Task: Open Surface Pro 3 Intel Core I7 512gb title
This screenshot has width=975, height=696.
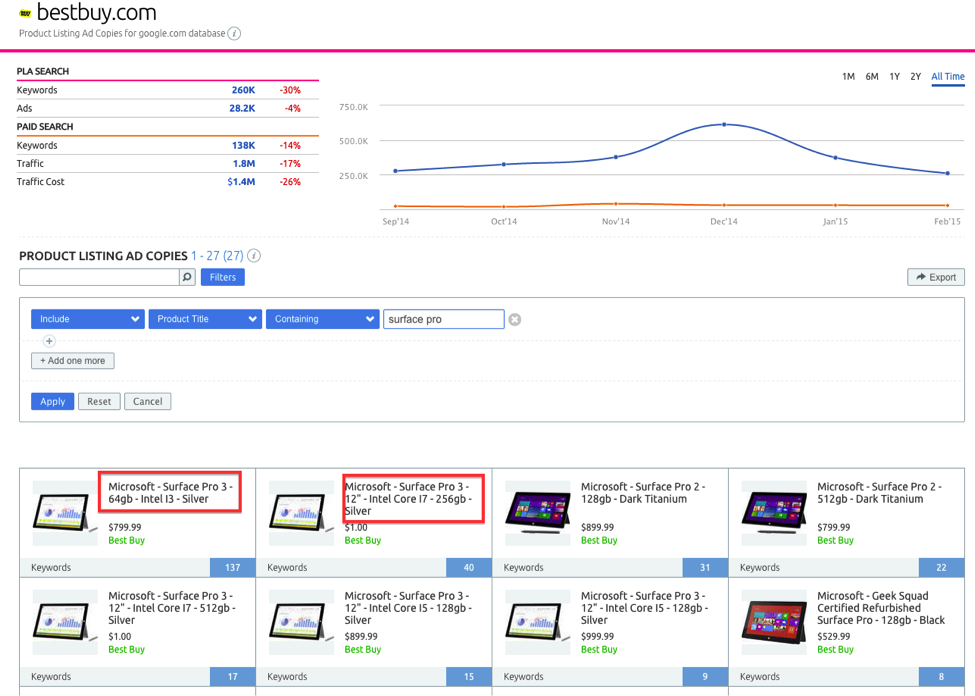Action: 172,608
